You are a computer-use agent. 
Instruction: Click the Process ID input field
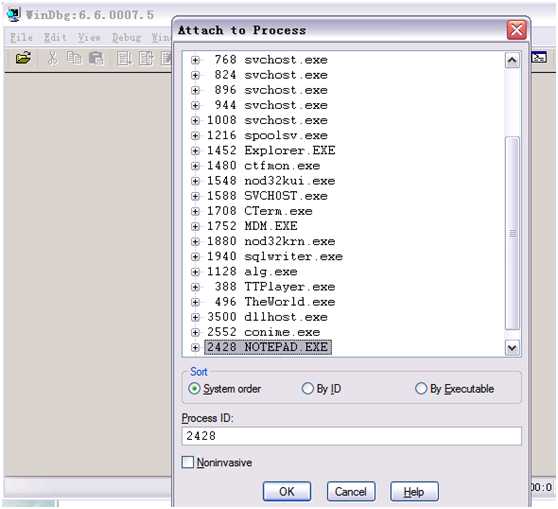click(352, 436)
